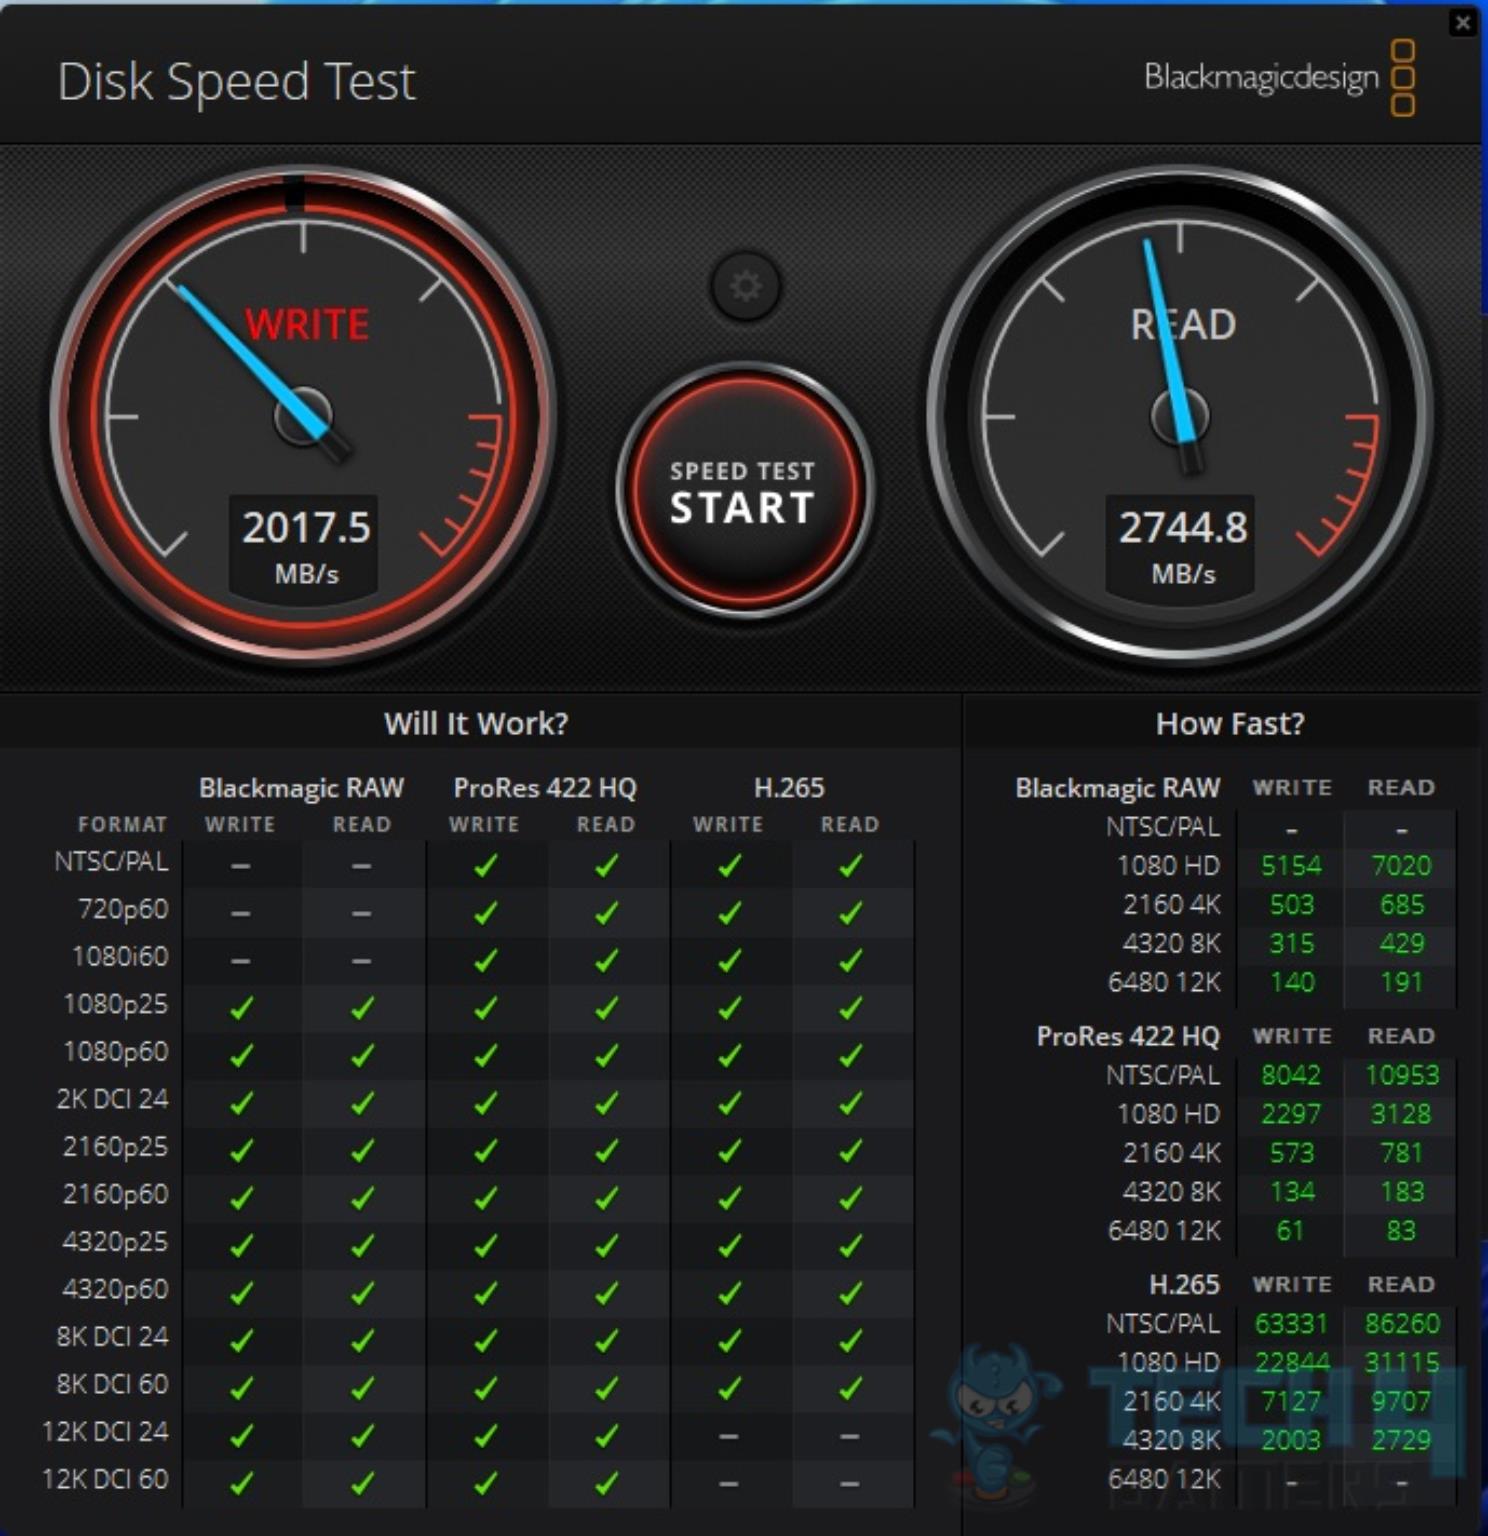This screenshot has height=1536, width=1488.
Task: Click Blackmagic RAW 6480 12K write value 140
Action: coord(1291,983)
